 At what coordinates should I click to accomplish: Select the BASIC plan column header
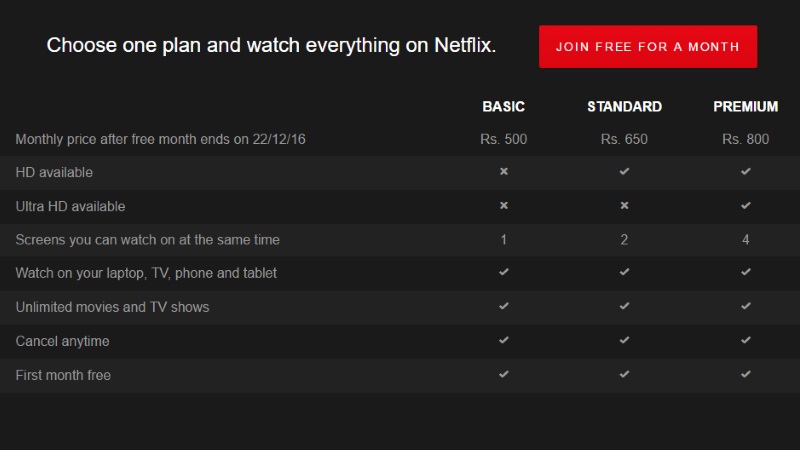[504, 107]
